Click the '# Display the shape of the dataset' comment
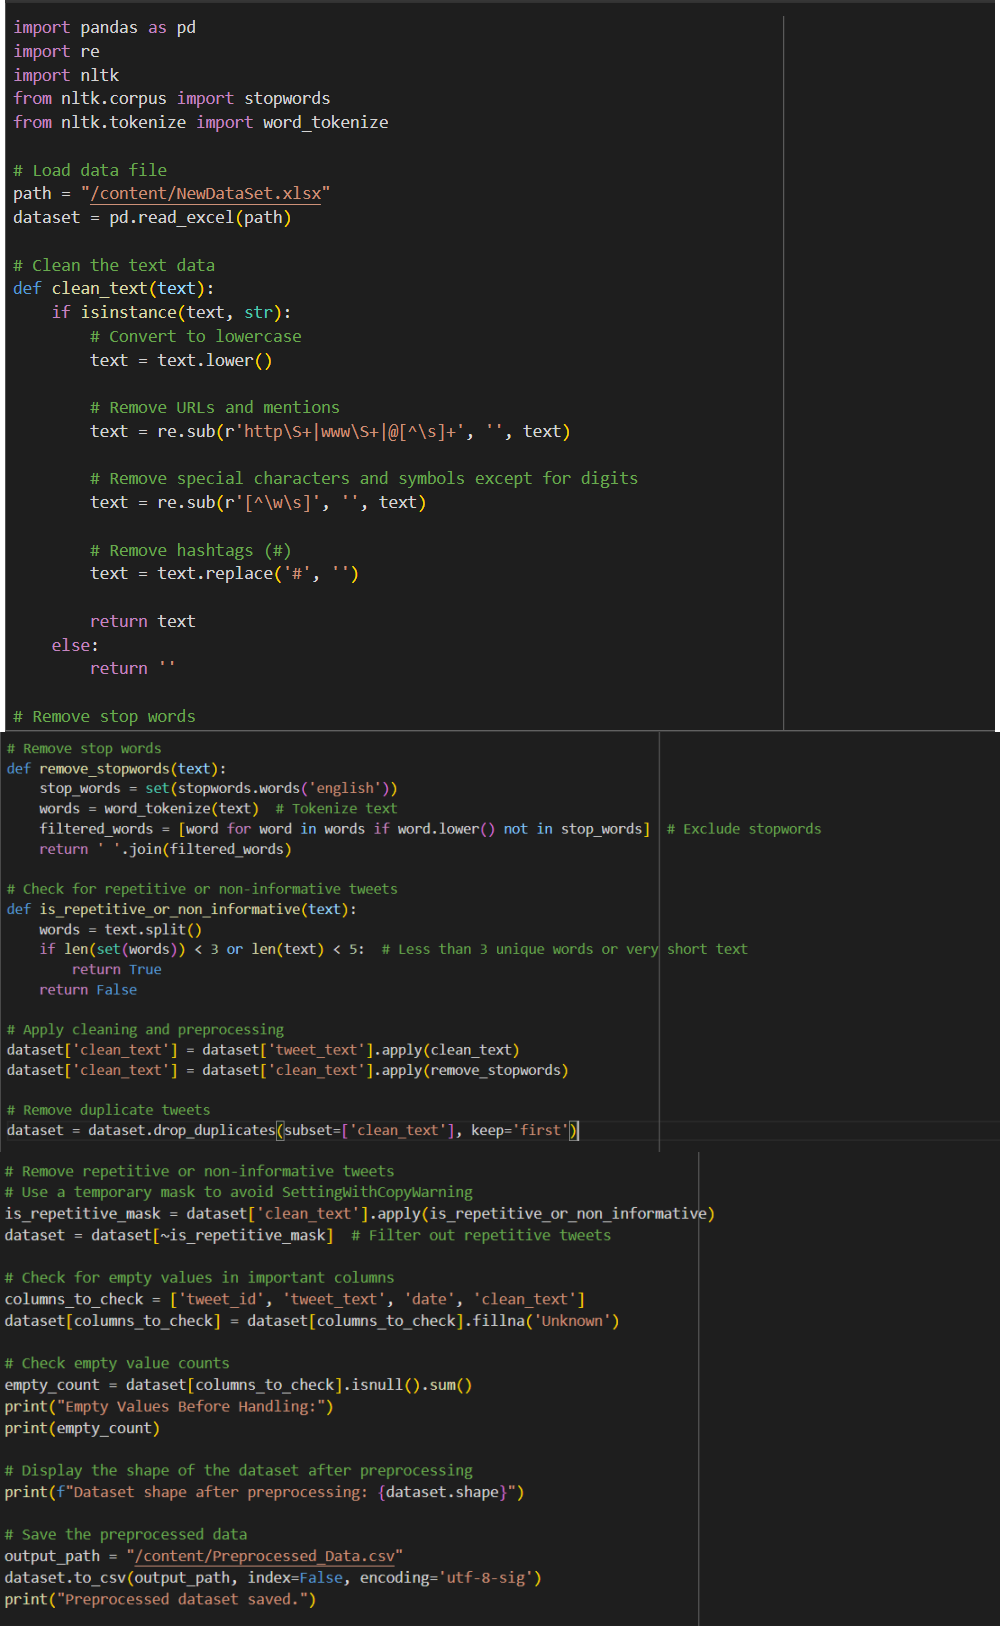This screenshot has height=1626, width=1000. point(239,1470)
